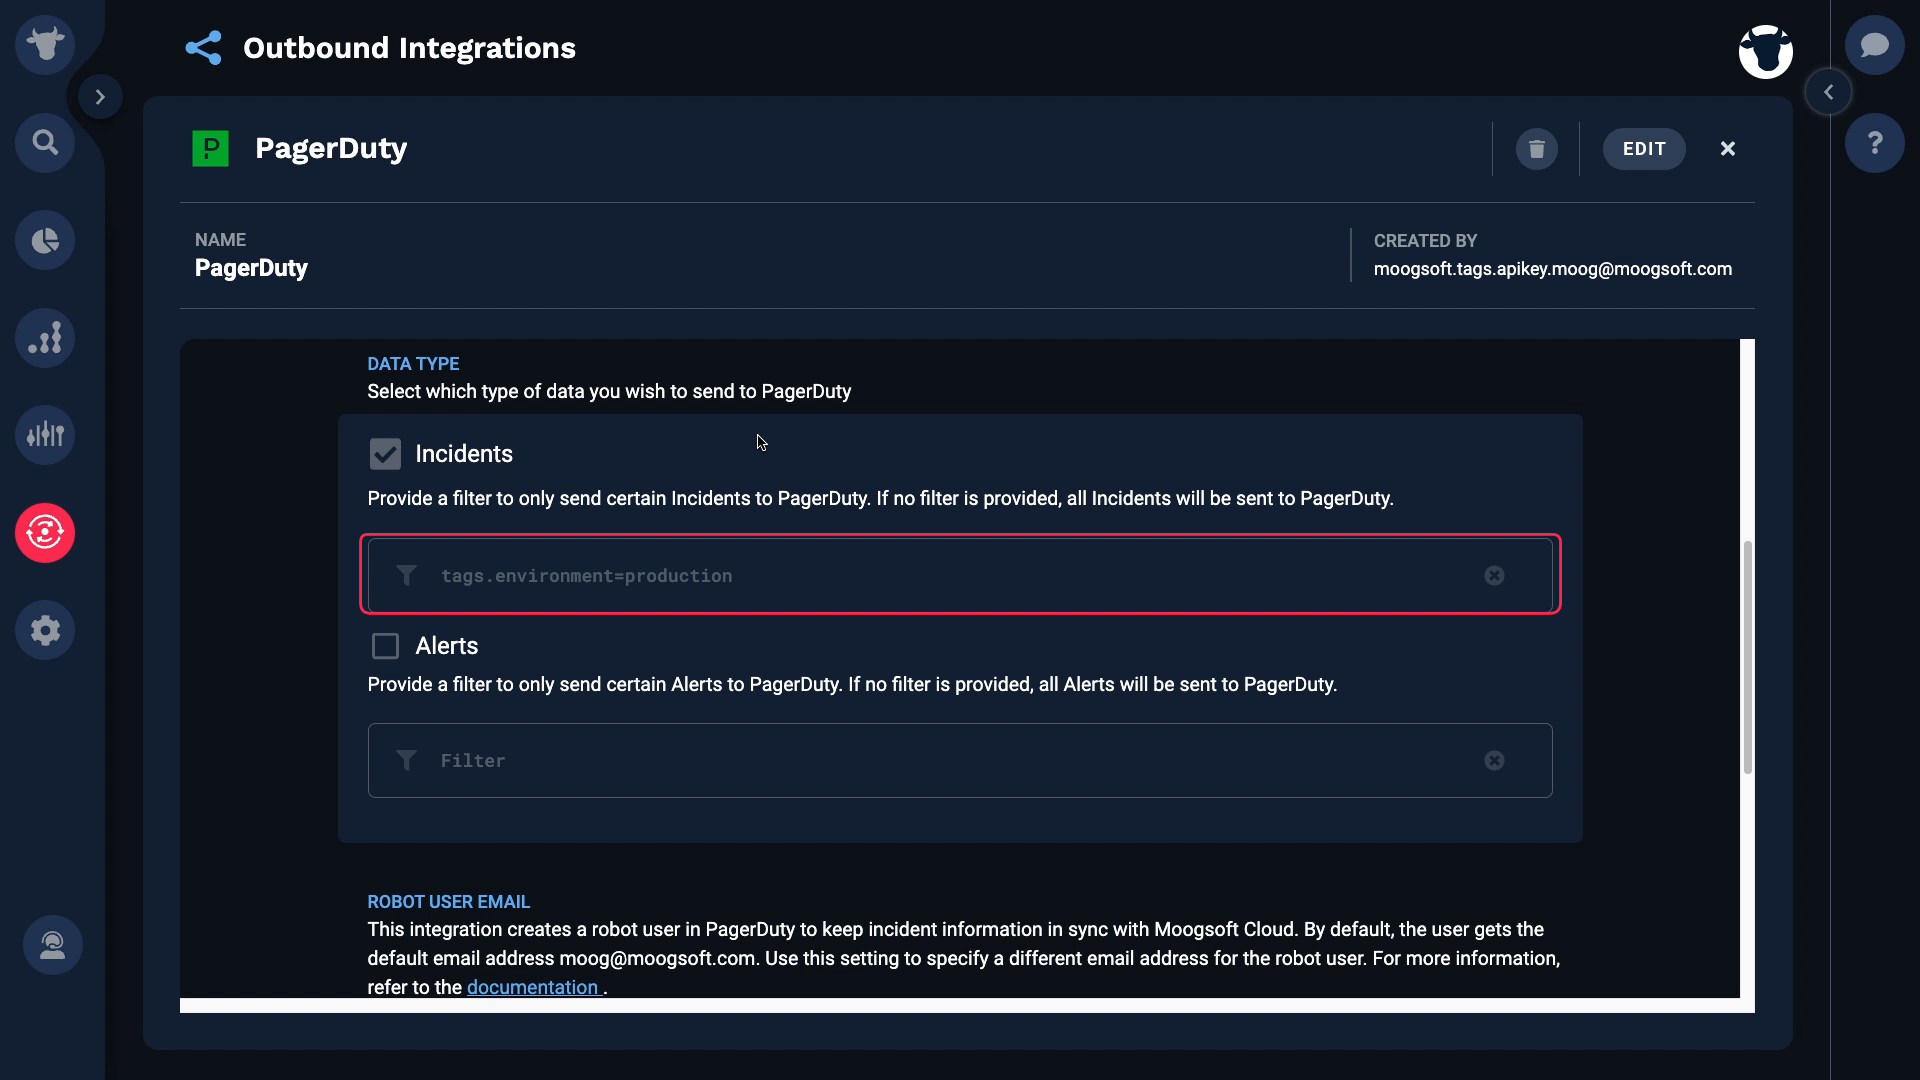
Task: Close the PagerDuty integration panel
Action: click(1728, 149)
